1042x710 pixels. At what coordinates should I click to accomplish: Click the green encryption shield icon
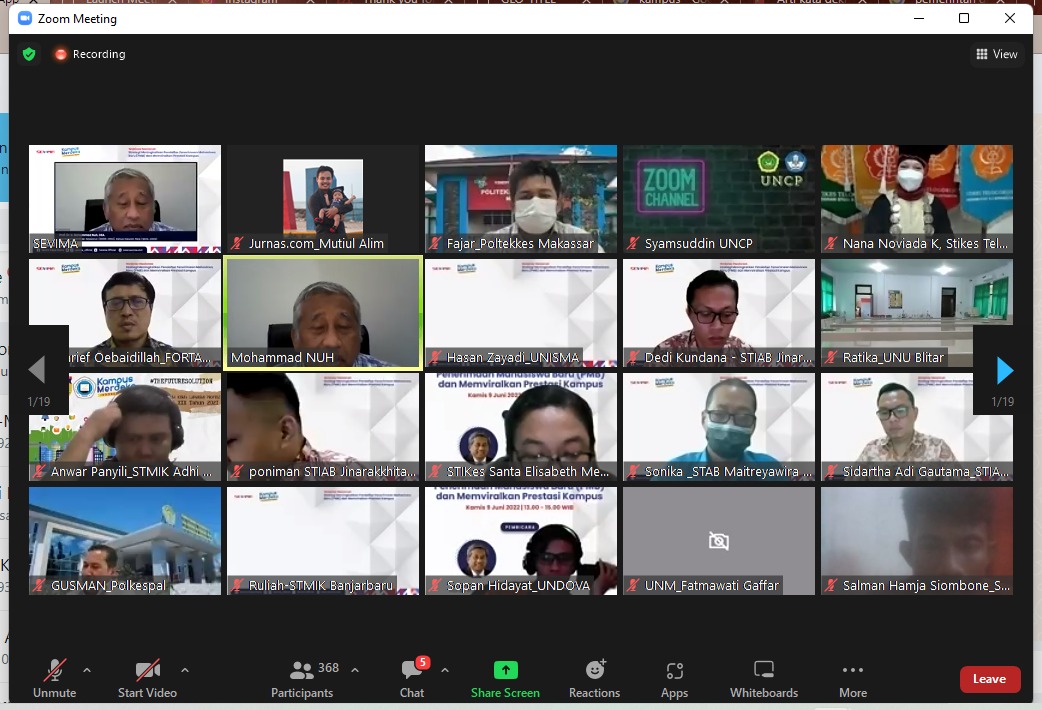pyautogui.click(x=29, y=54)
